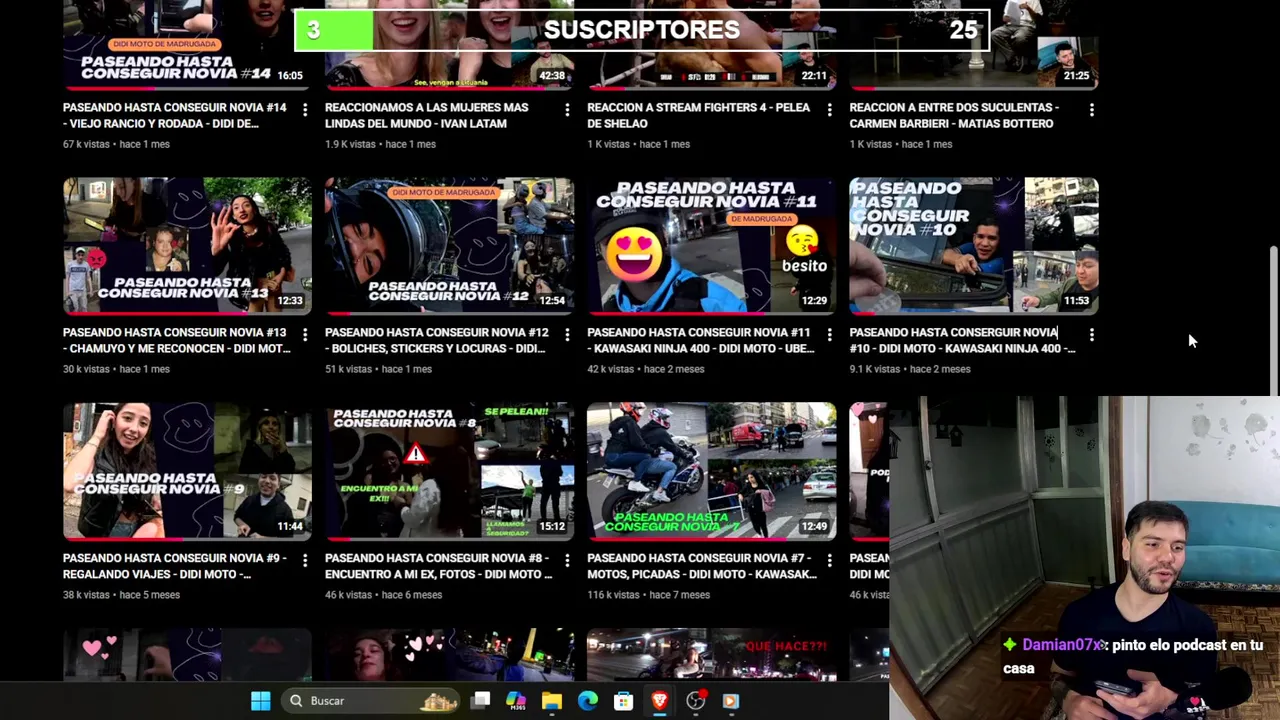Click the page vertical scrollbar thumb
Screen dimensions: 1280x720
point(1273,320)
